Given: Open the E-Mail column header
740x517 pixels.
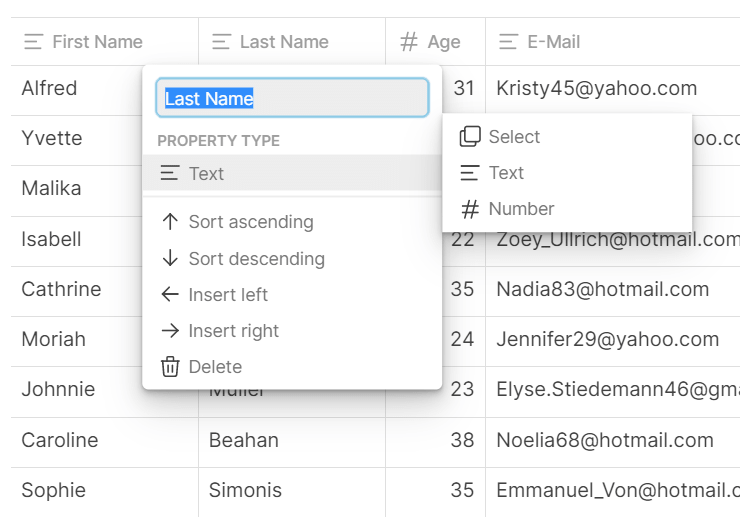Looking at the screenshot, I should click(x=553, y=42).
